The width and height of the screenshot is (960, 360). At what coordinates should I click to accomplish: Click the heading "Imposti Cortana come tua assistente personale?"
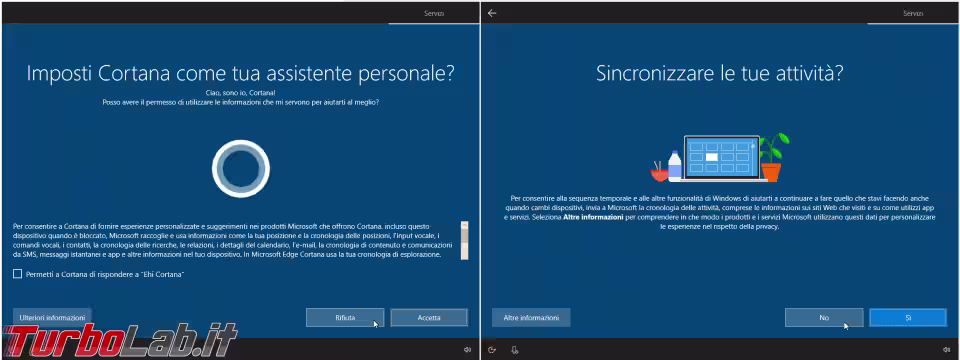point(241,73)
